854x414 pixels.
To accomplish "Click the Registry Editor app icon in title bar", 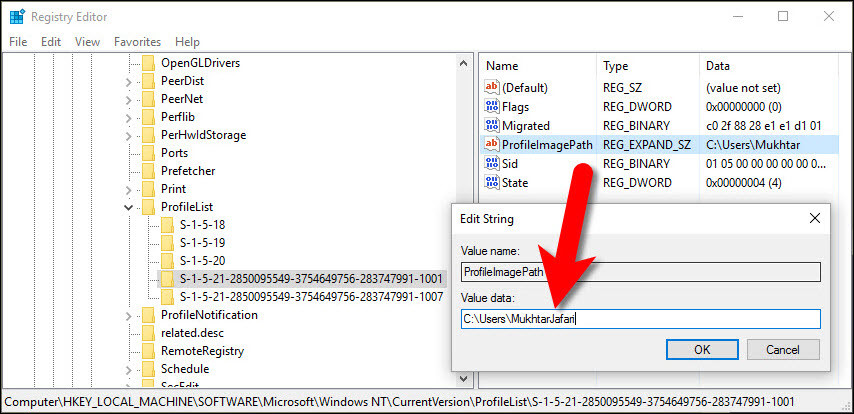I will point(17,16).
